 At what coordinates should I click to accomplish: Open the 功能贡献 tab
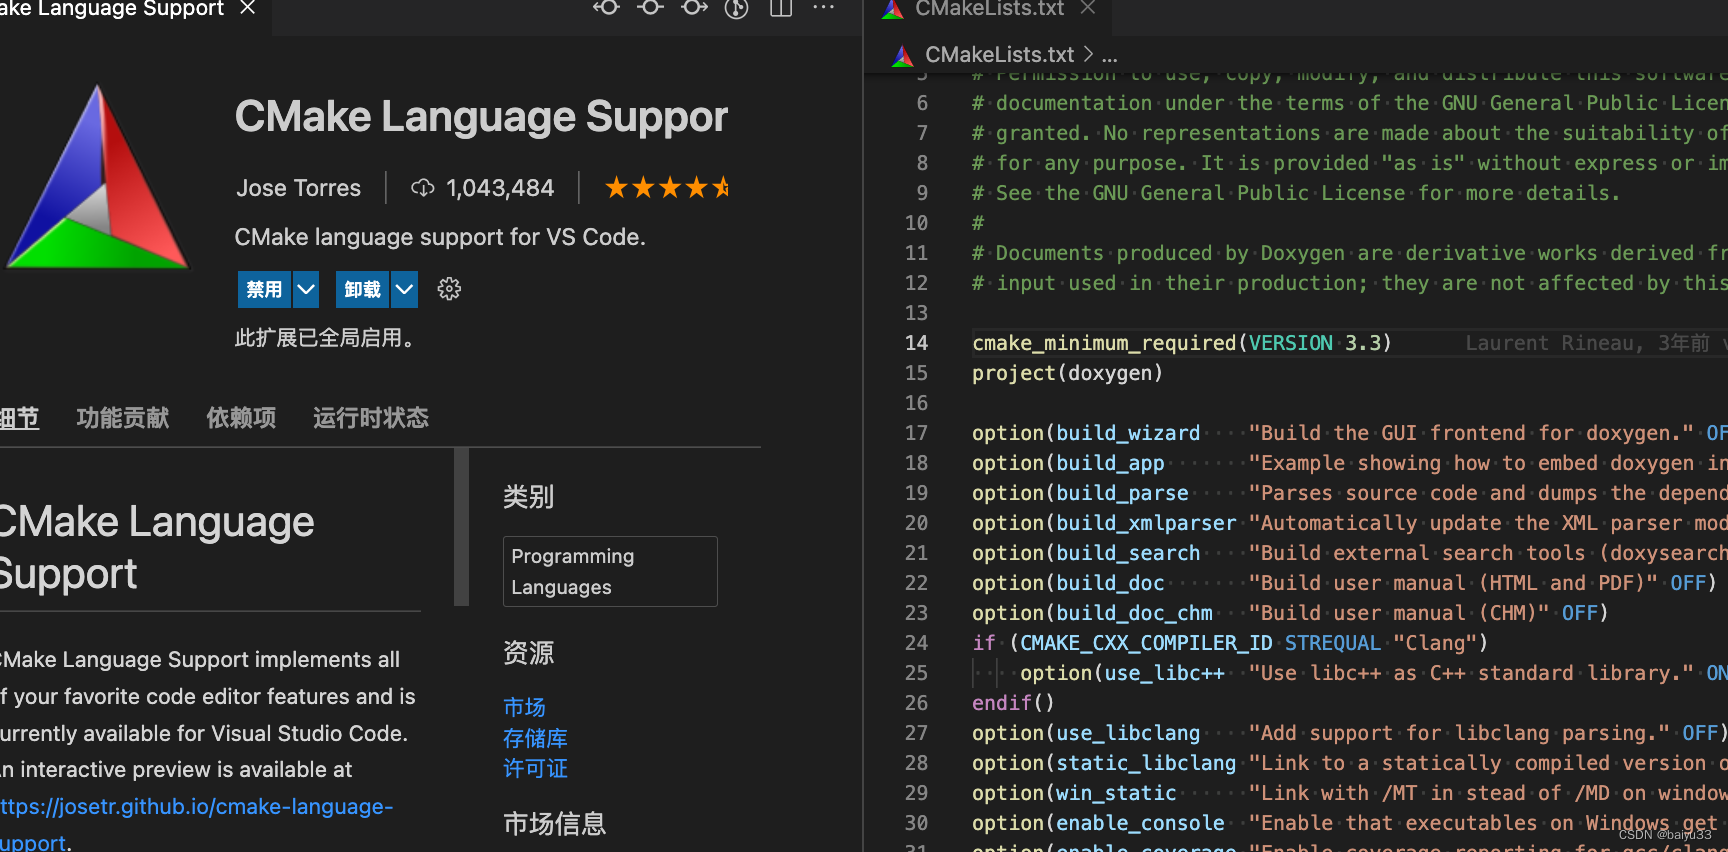123,418
